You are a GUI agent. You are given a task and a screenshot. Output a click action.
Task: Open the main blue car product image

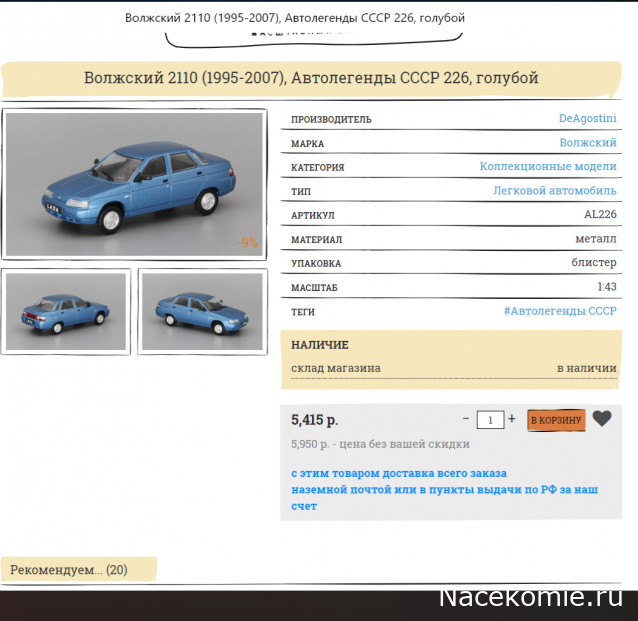[134, 184]
